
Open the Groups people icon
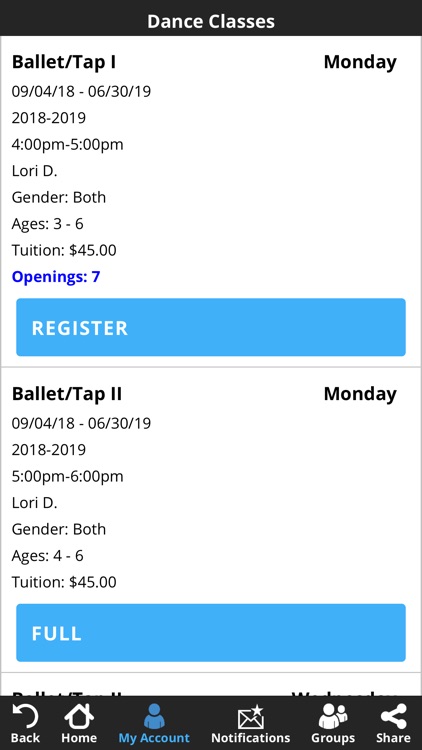pyautogui.click(x=333, y=716)
